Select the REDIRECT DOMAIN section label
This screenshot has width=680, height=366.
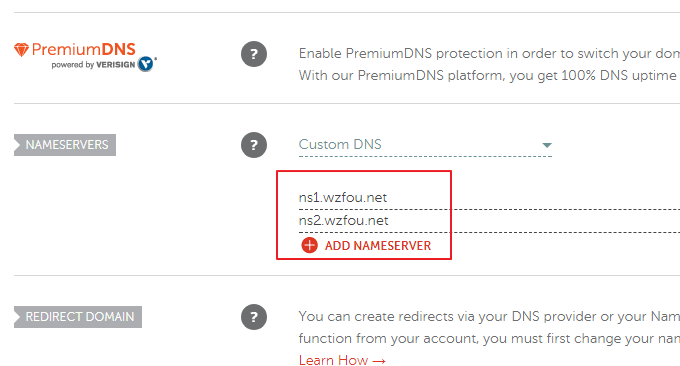pos(78,317)
